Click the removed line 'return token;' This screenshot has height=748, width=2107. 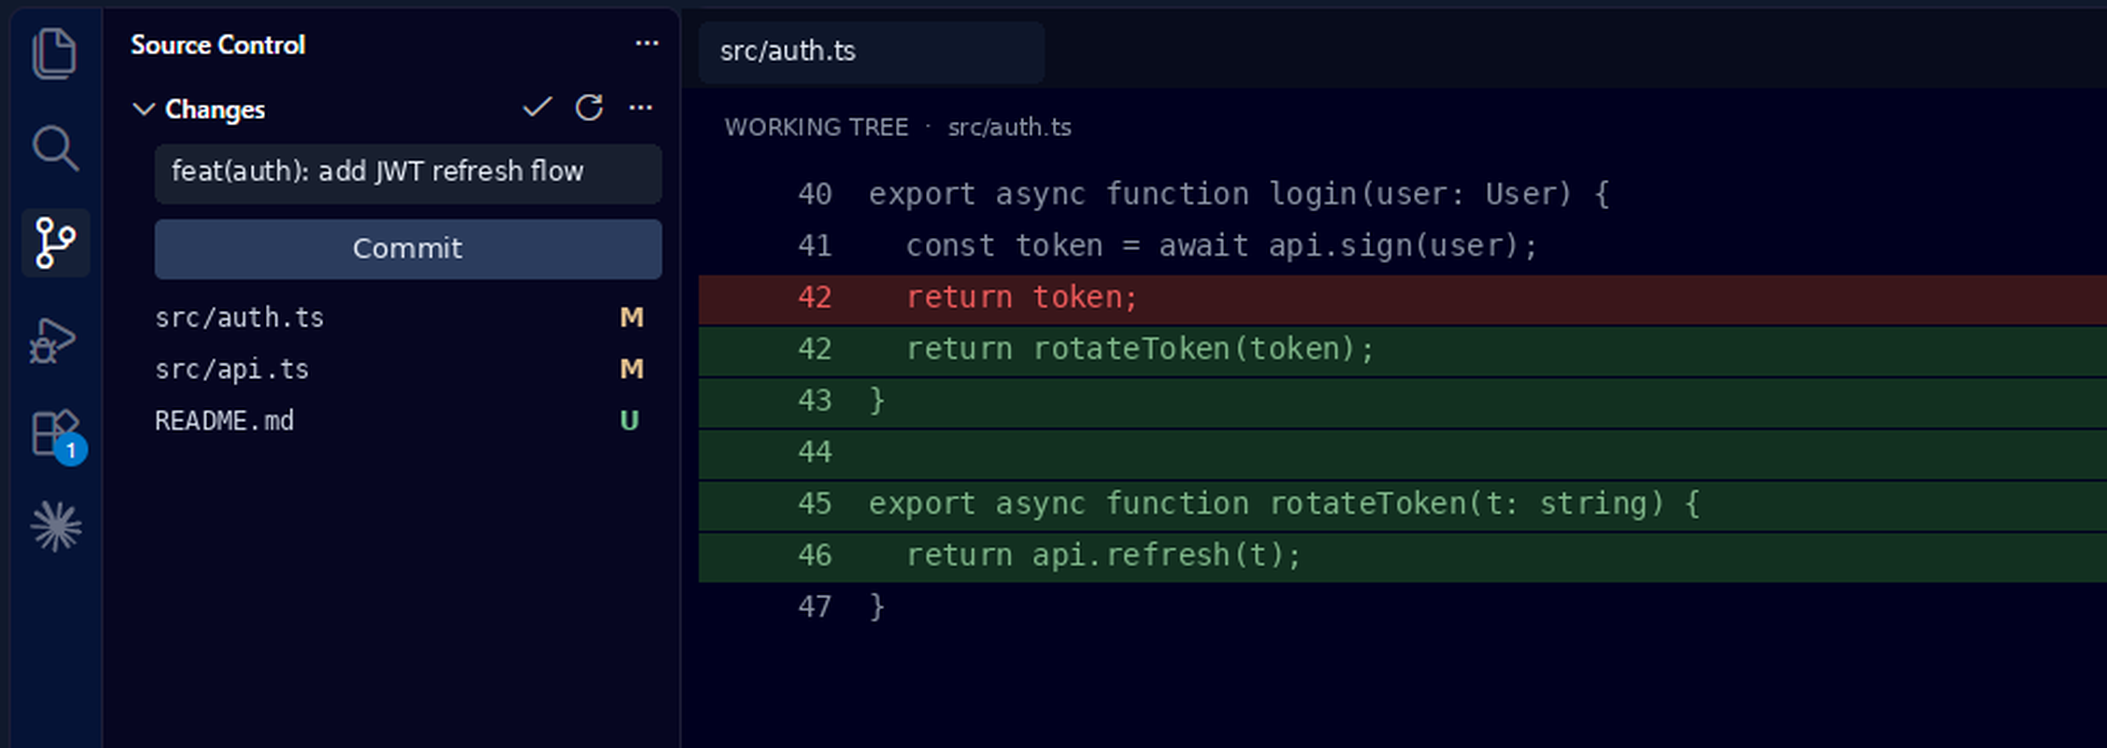(1402, 298)
